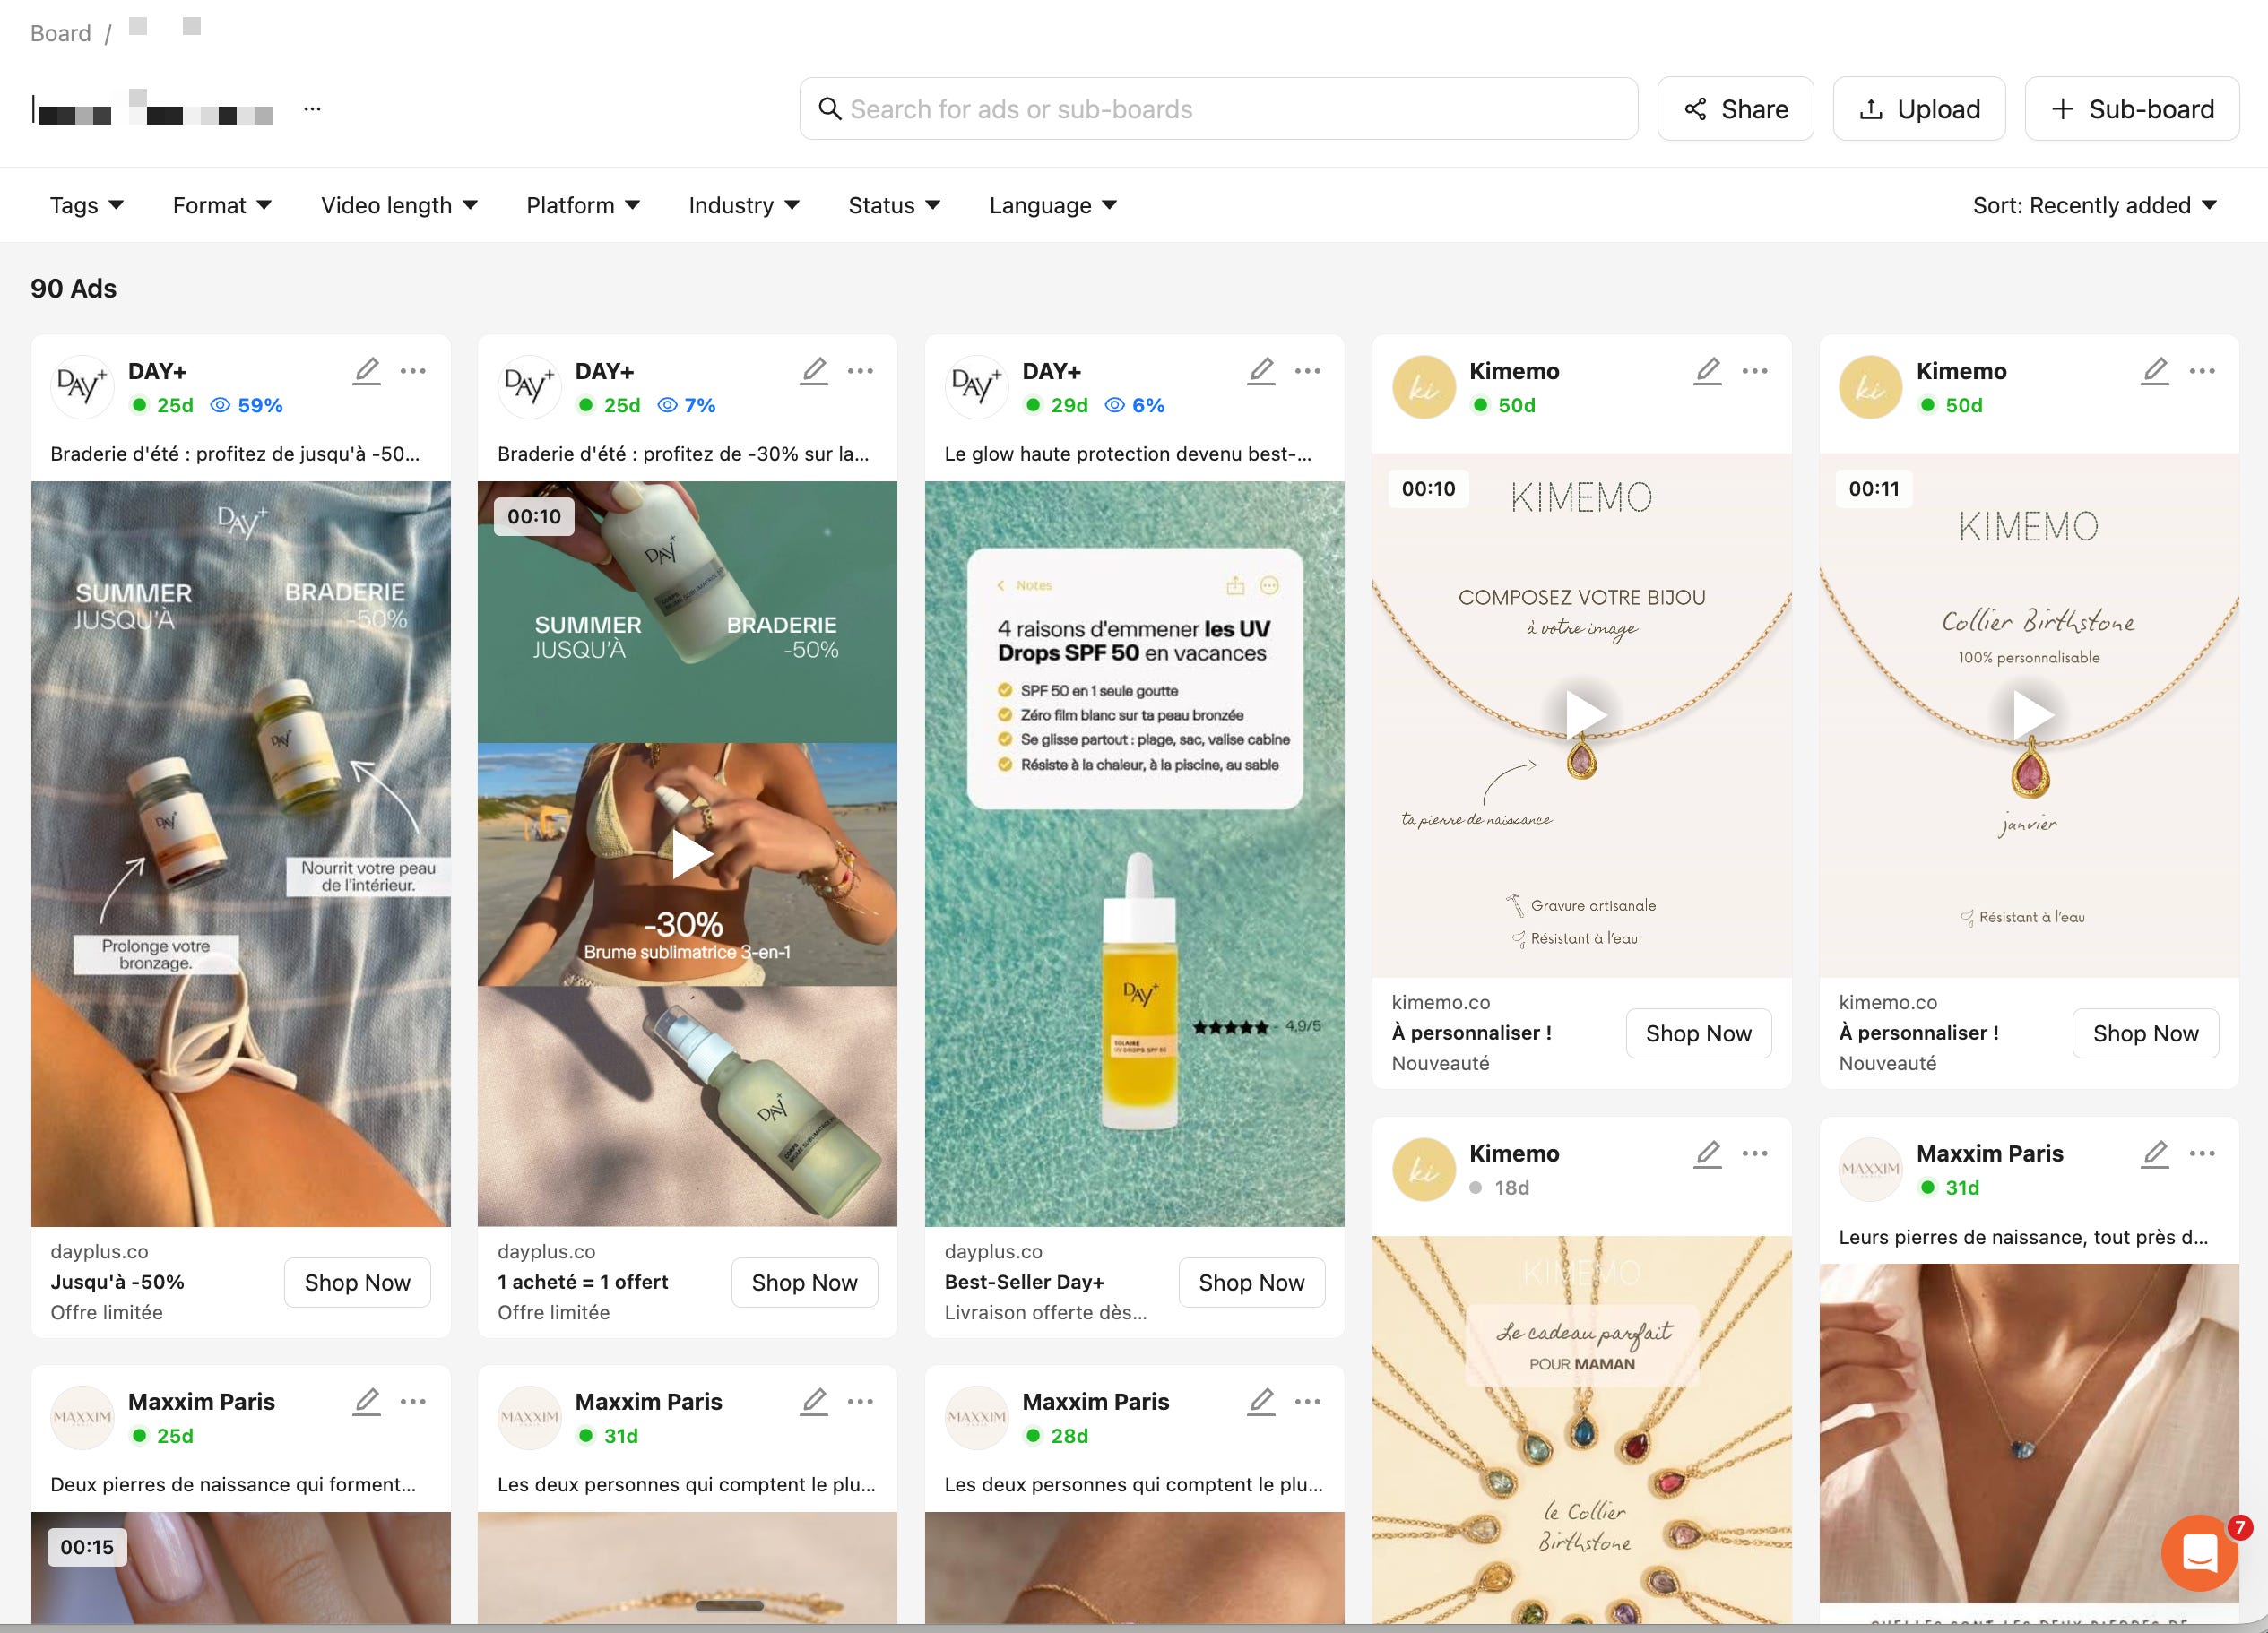This screenshot has height=1633, width=2268.
Task: Create a new Sub-board
Action: point(2132,109)
